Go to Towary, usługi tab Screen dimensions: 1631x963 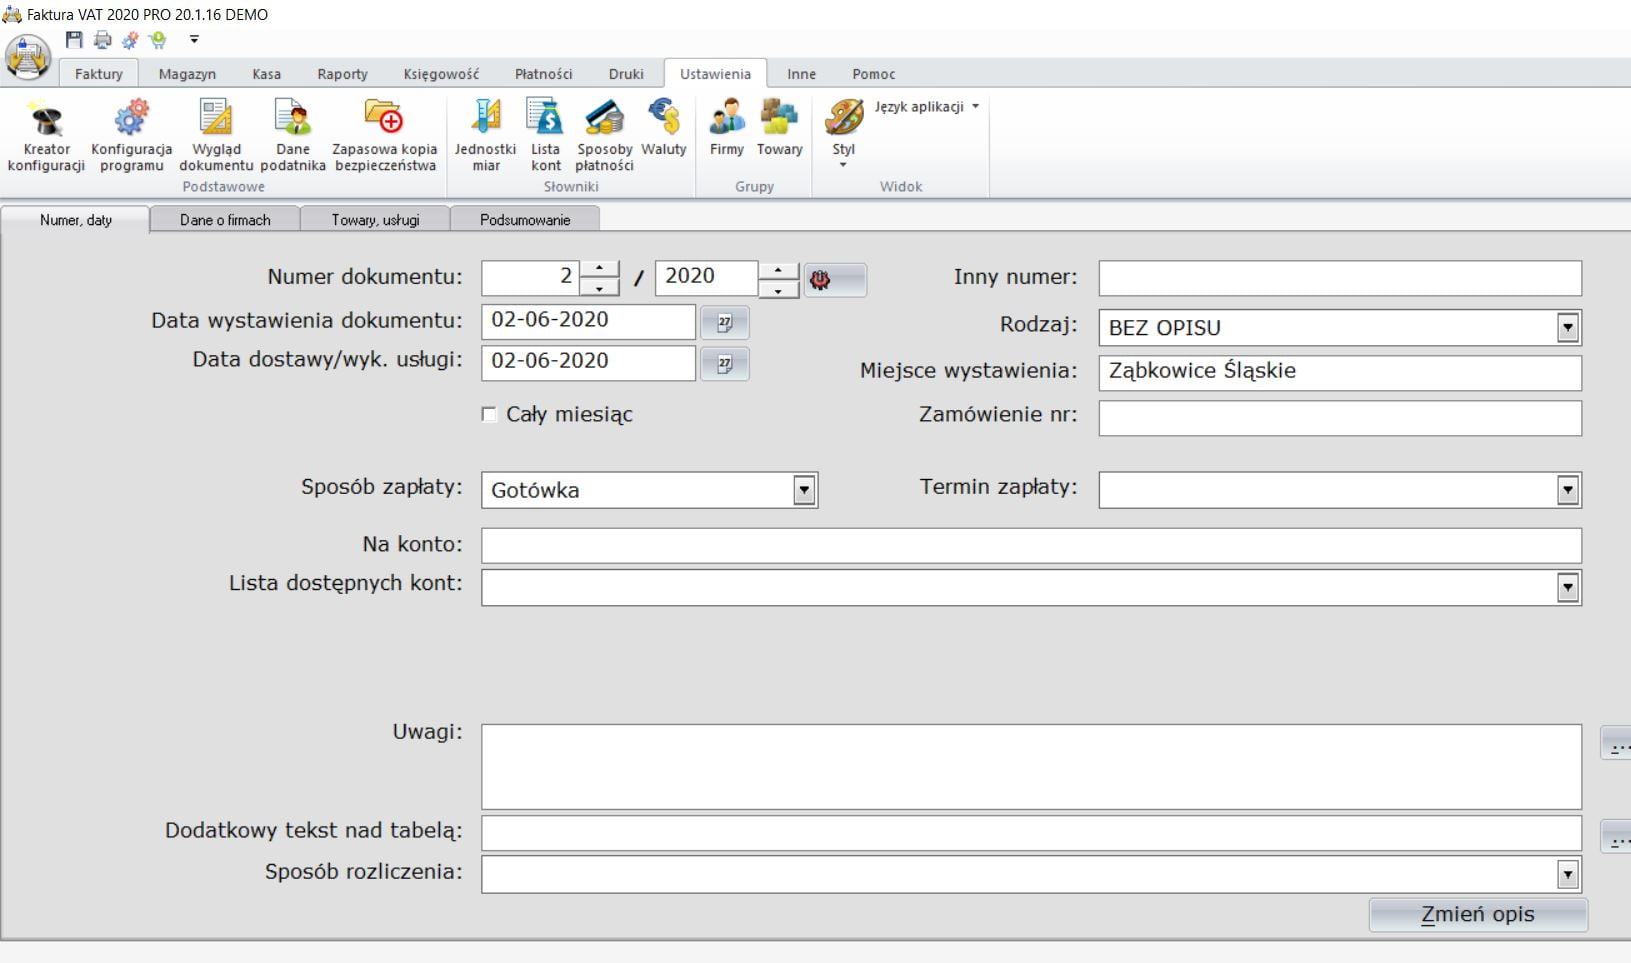375,220
